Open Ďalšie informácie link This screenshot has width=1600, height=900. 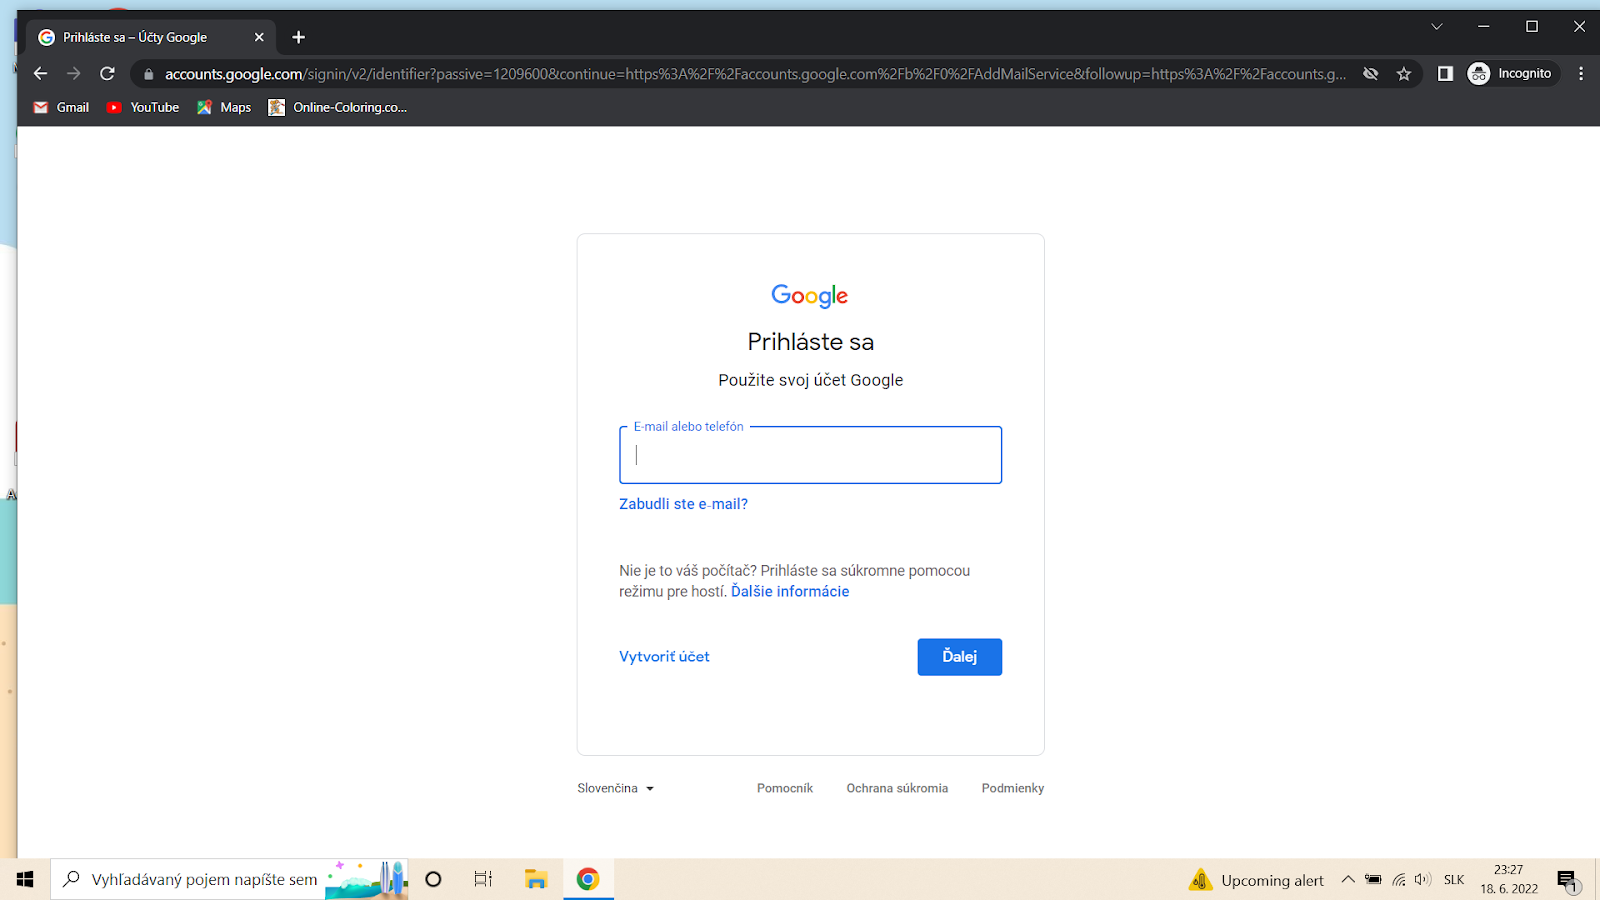pos(790,591)
